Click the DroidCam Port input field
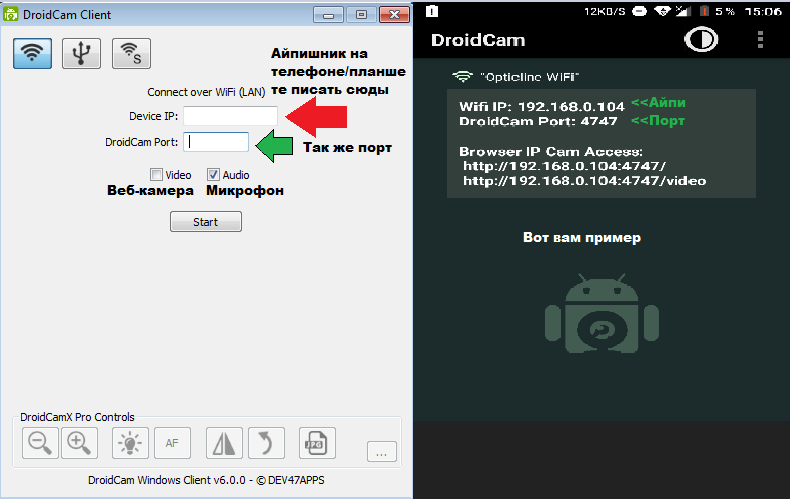This screenshot has height=499, width=790. [216, 142]
